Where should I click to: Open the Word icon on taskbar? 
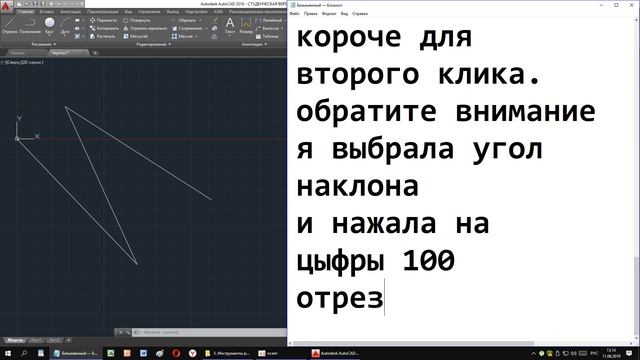coord(143,353)
